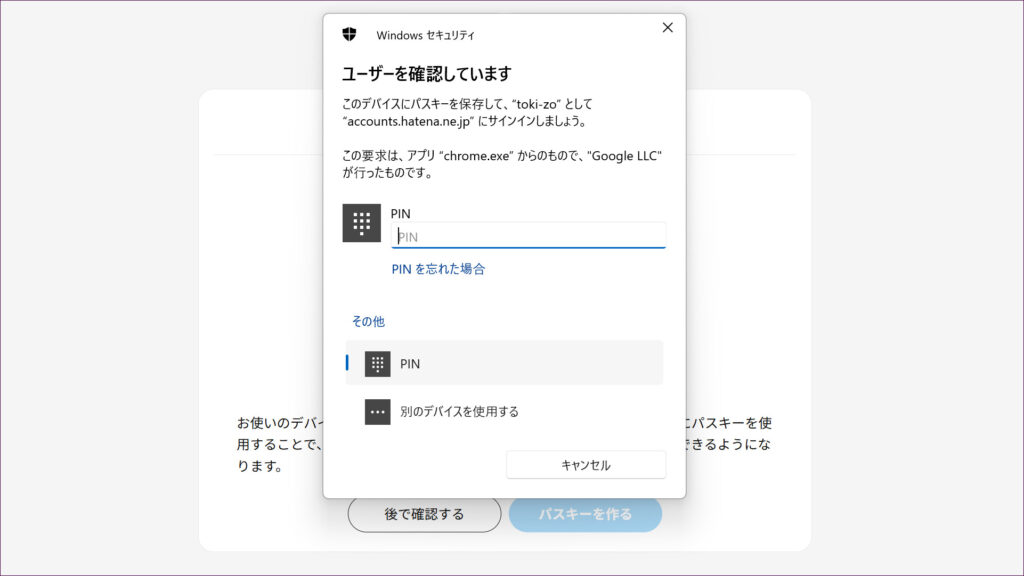Screen dimensions: 1024x576
Task: Click the ユーザーを確認しています heading
Action: 427,74
